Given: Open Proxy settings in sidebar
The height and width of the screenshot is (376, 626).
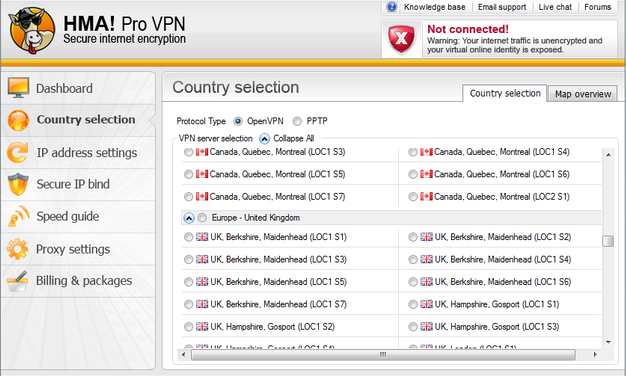Looking at the screenshot, I should point(78,249).
